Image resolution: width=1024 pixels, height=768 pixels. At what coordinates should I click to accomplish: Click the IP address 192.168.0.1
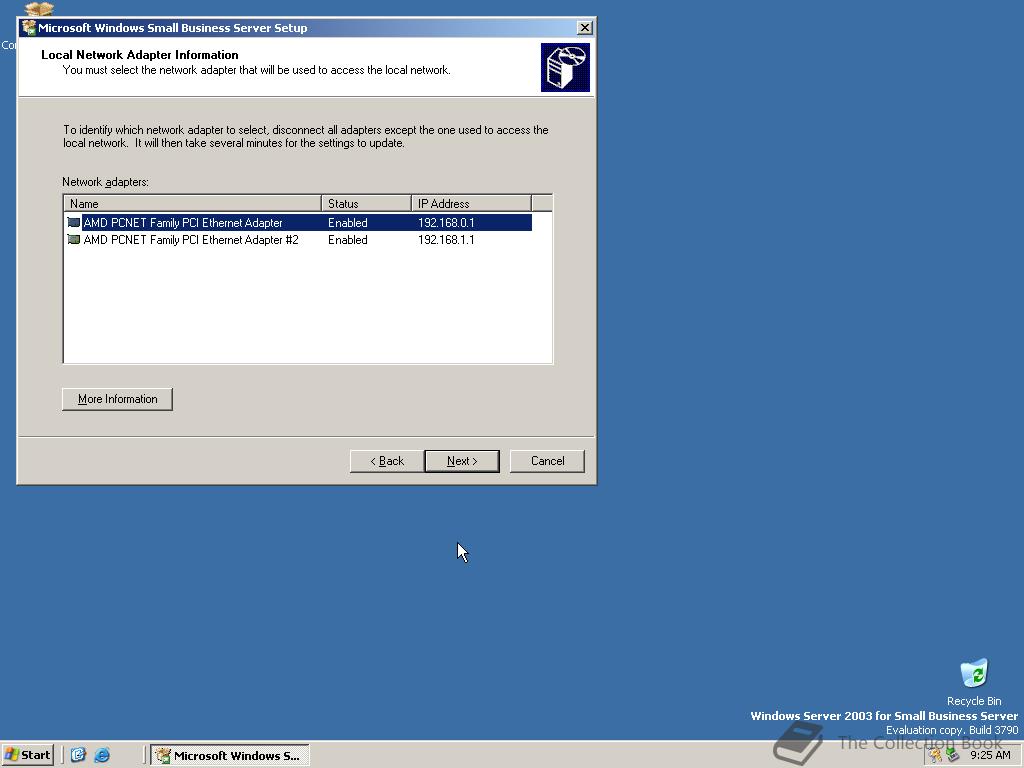(446, 223)
